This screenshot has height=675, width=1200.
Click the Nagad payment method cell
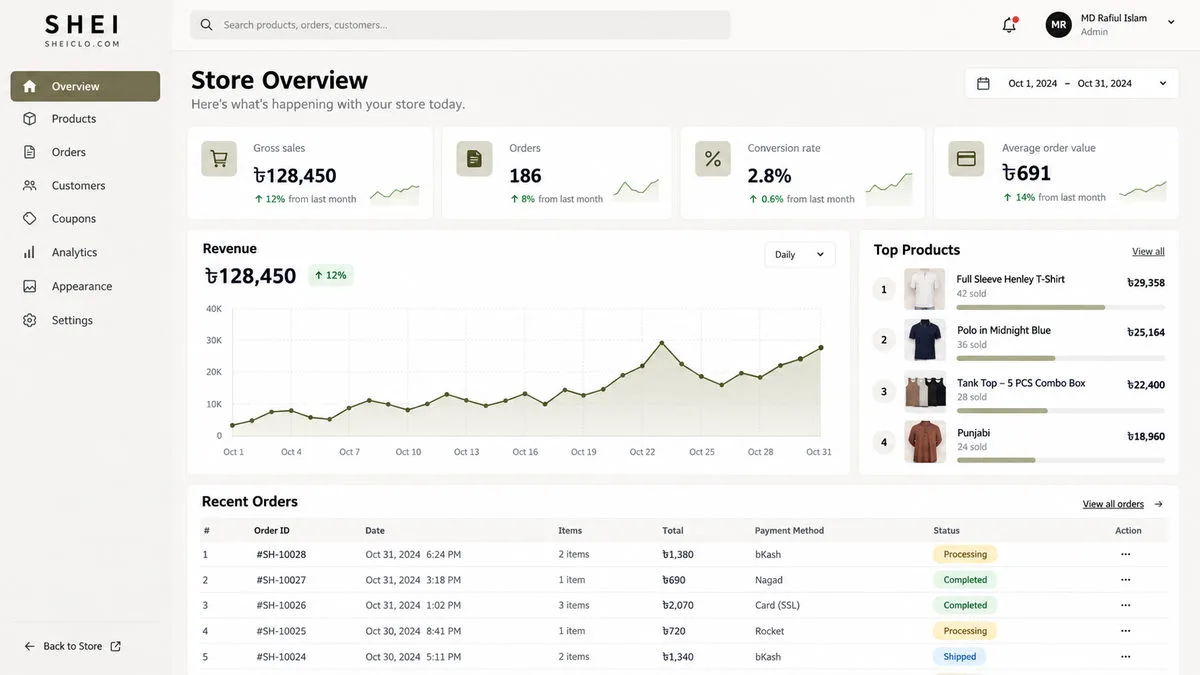point(769,580)
